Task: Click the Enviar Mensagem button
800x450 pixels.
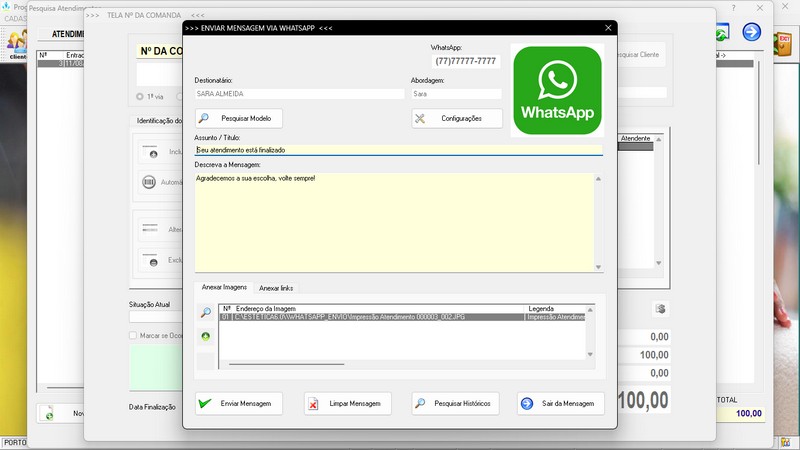Action: tap(239, 404)
